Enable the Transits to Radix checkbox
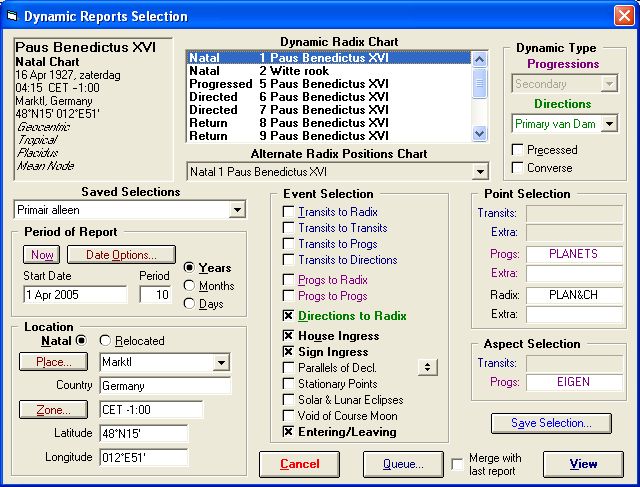 [x=289, y=212]
